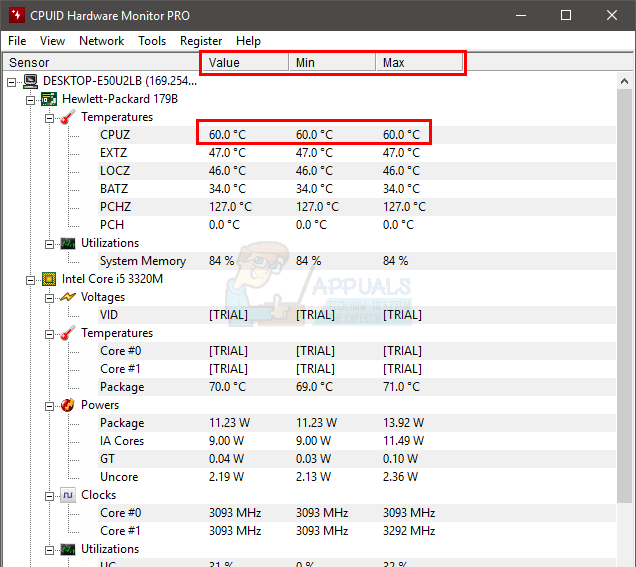636x567 pixels.
Task: Select Core #1 under Temperatures
Action: 357,369
